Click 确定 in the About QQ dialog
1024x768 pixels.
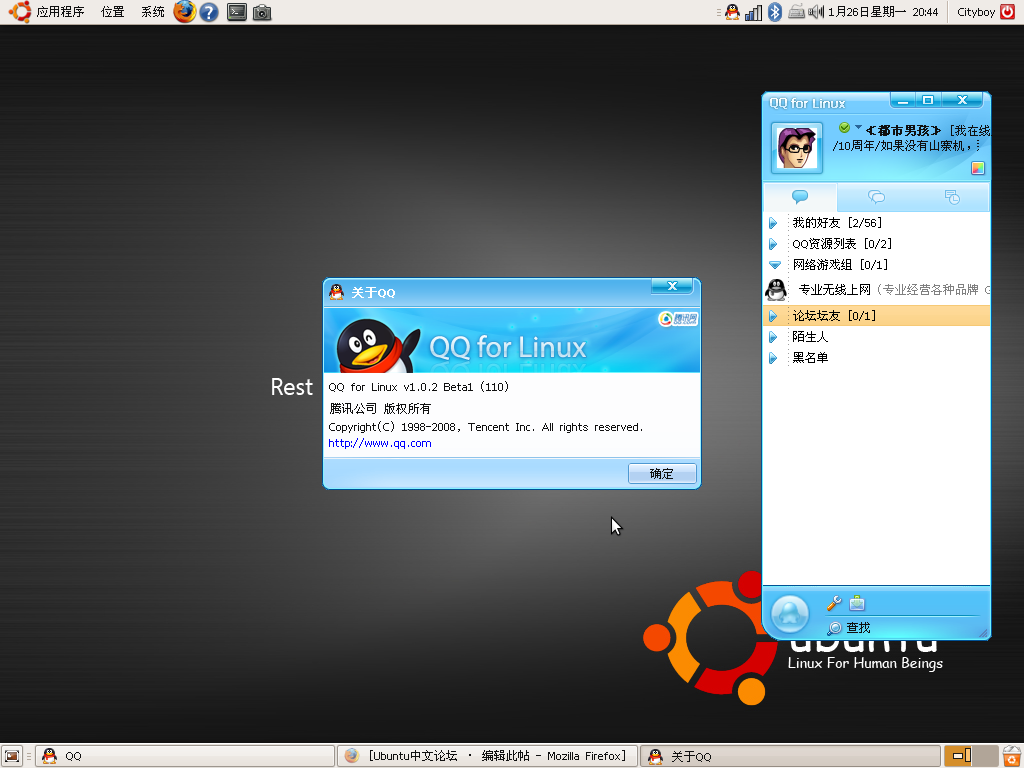(x=662, y=473)
